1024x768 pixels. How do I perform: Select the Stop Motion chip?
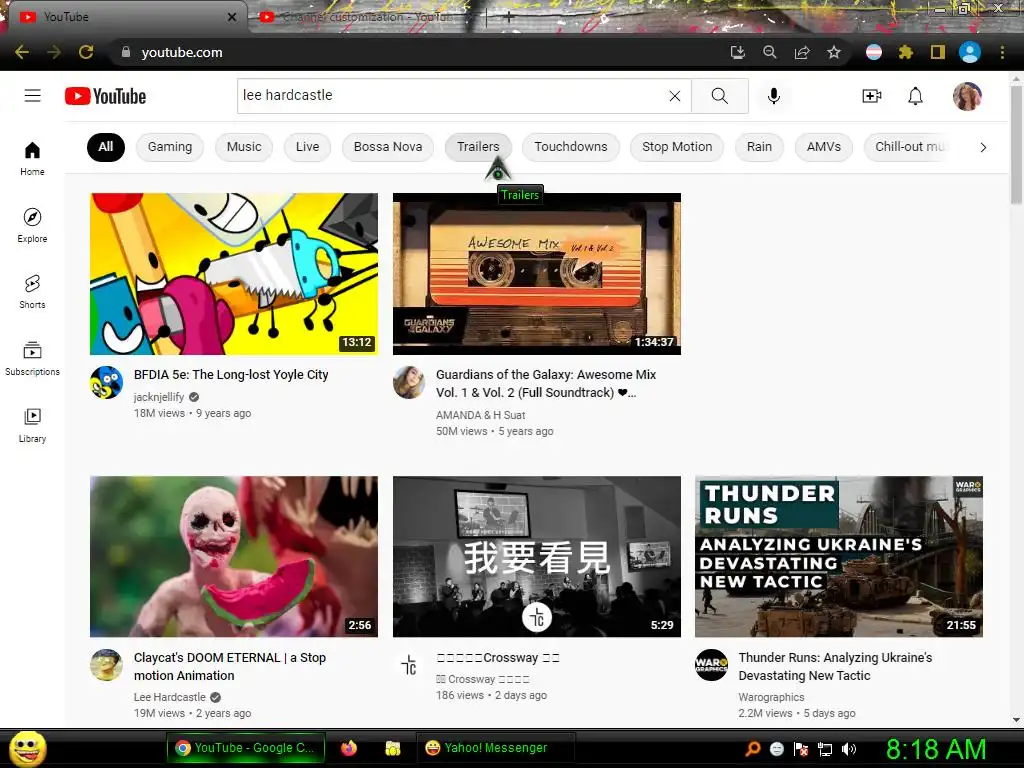coord(677,147)
